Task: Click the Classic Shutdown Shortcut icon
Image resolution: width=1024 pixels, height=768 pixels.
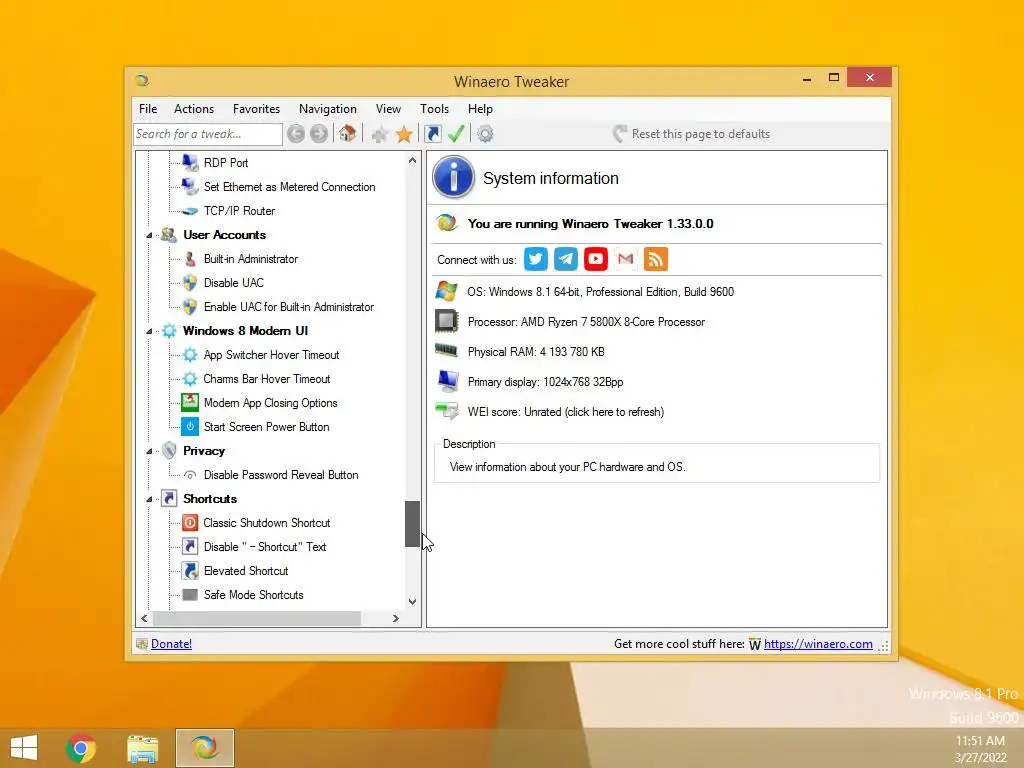Action: pyautogui.click(x=190, y=522)
